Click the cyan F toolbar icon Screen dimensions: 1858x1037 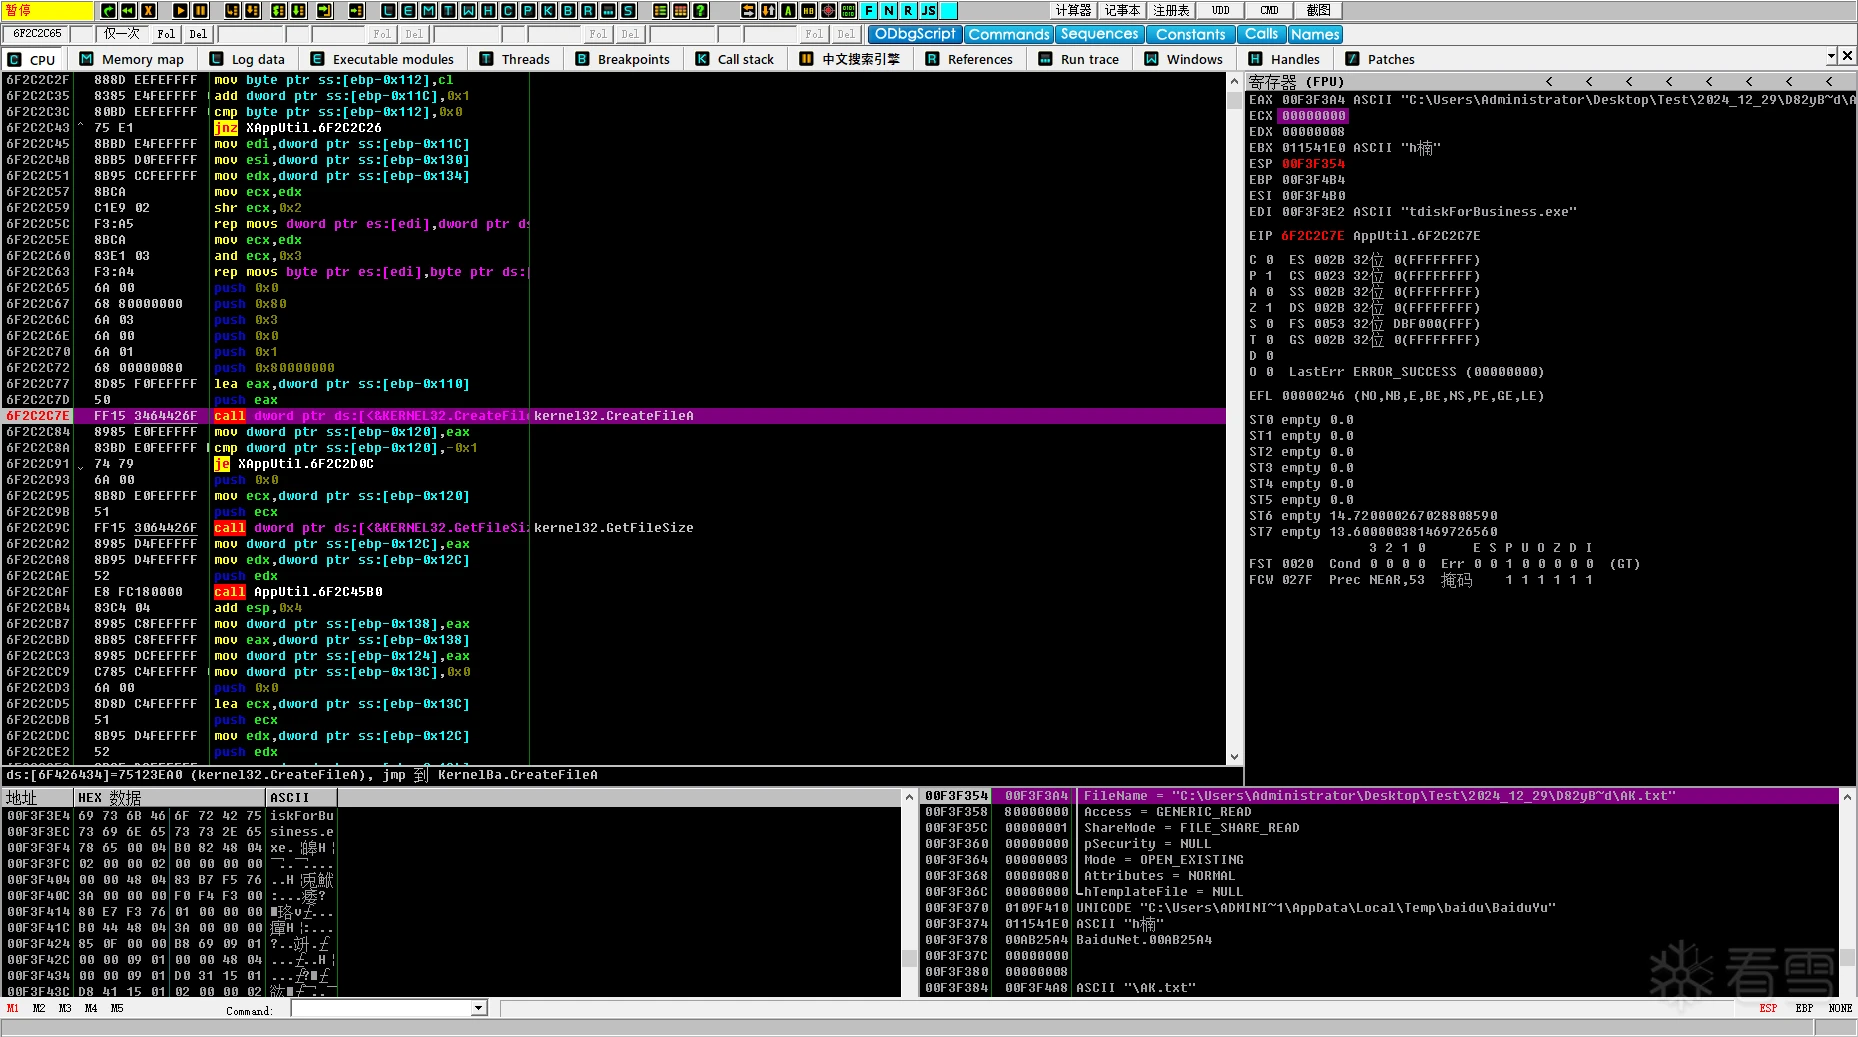pyautogui.click(x=868, y=10)
